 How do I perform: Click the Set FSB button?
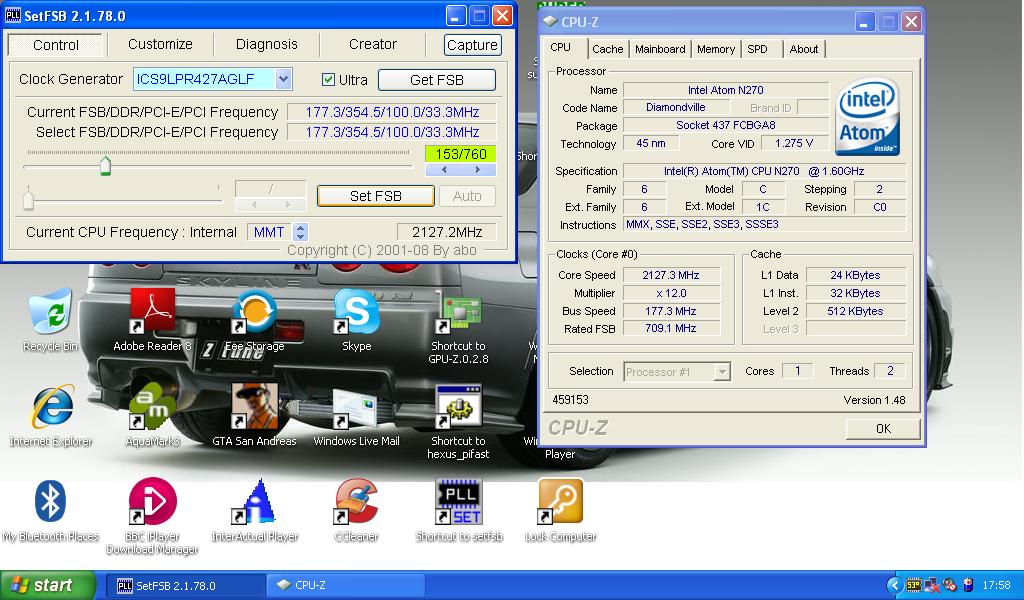tap(376, 196)
